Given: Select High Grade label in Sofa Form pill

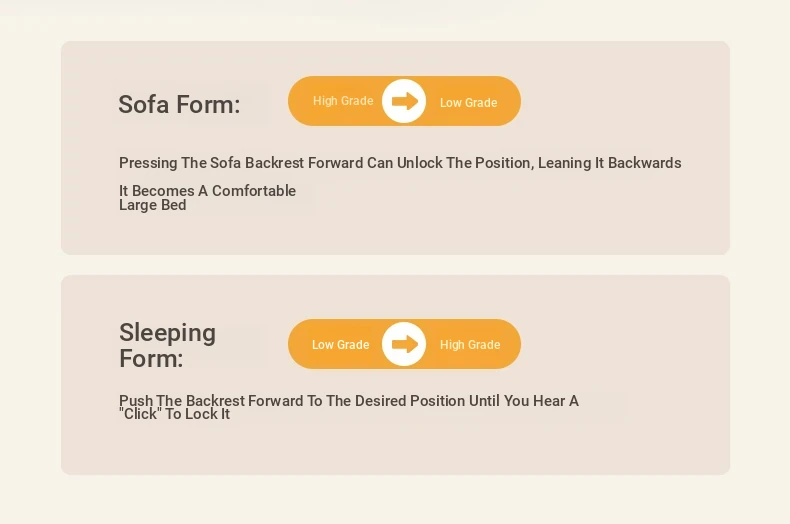Looking at the screenshot, I should point(343,101).
